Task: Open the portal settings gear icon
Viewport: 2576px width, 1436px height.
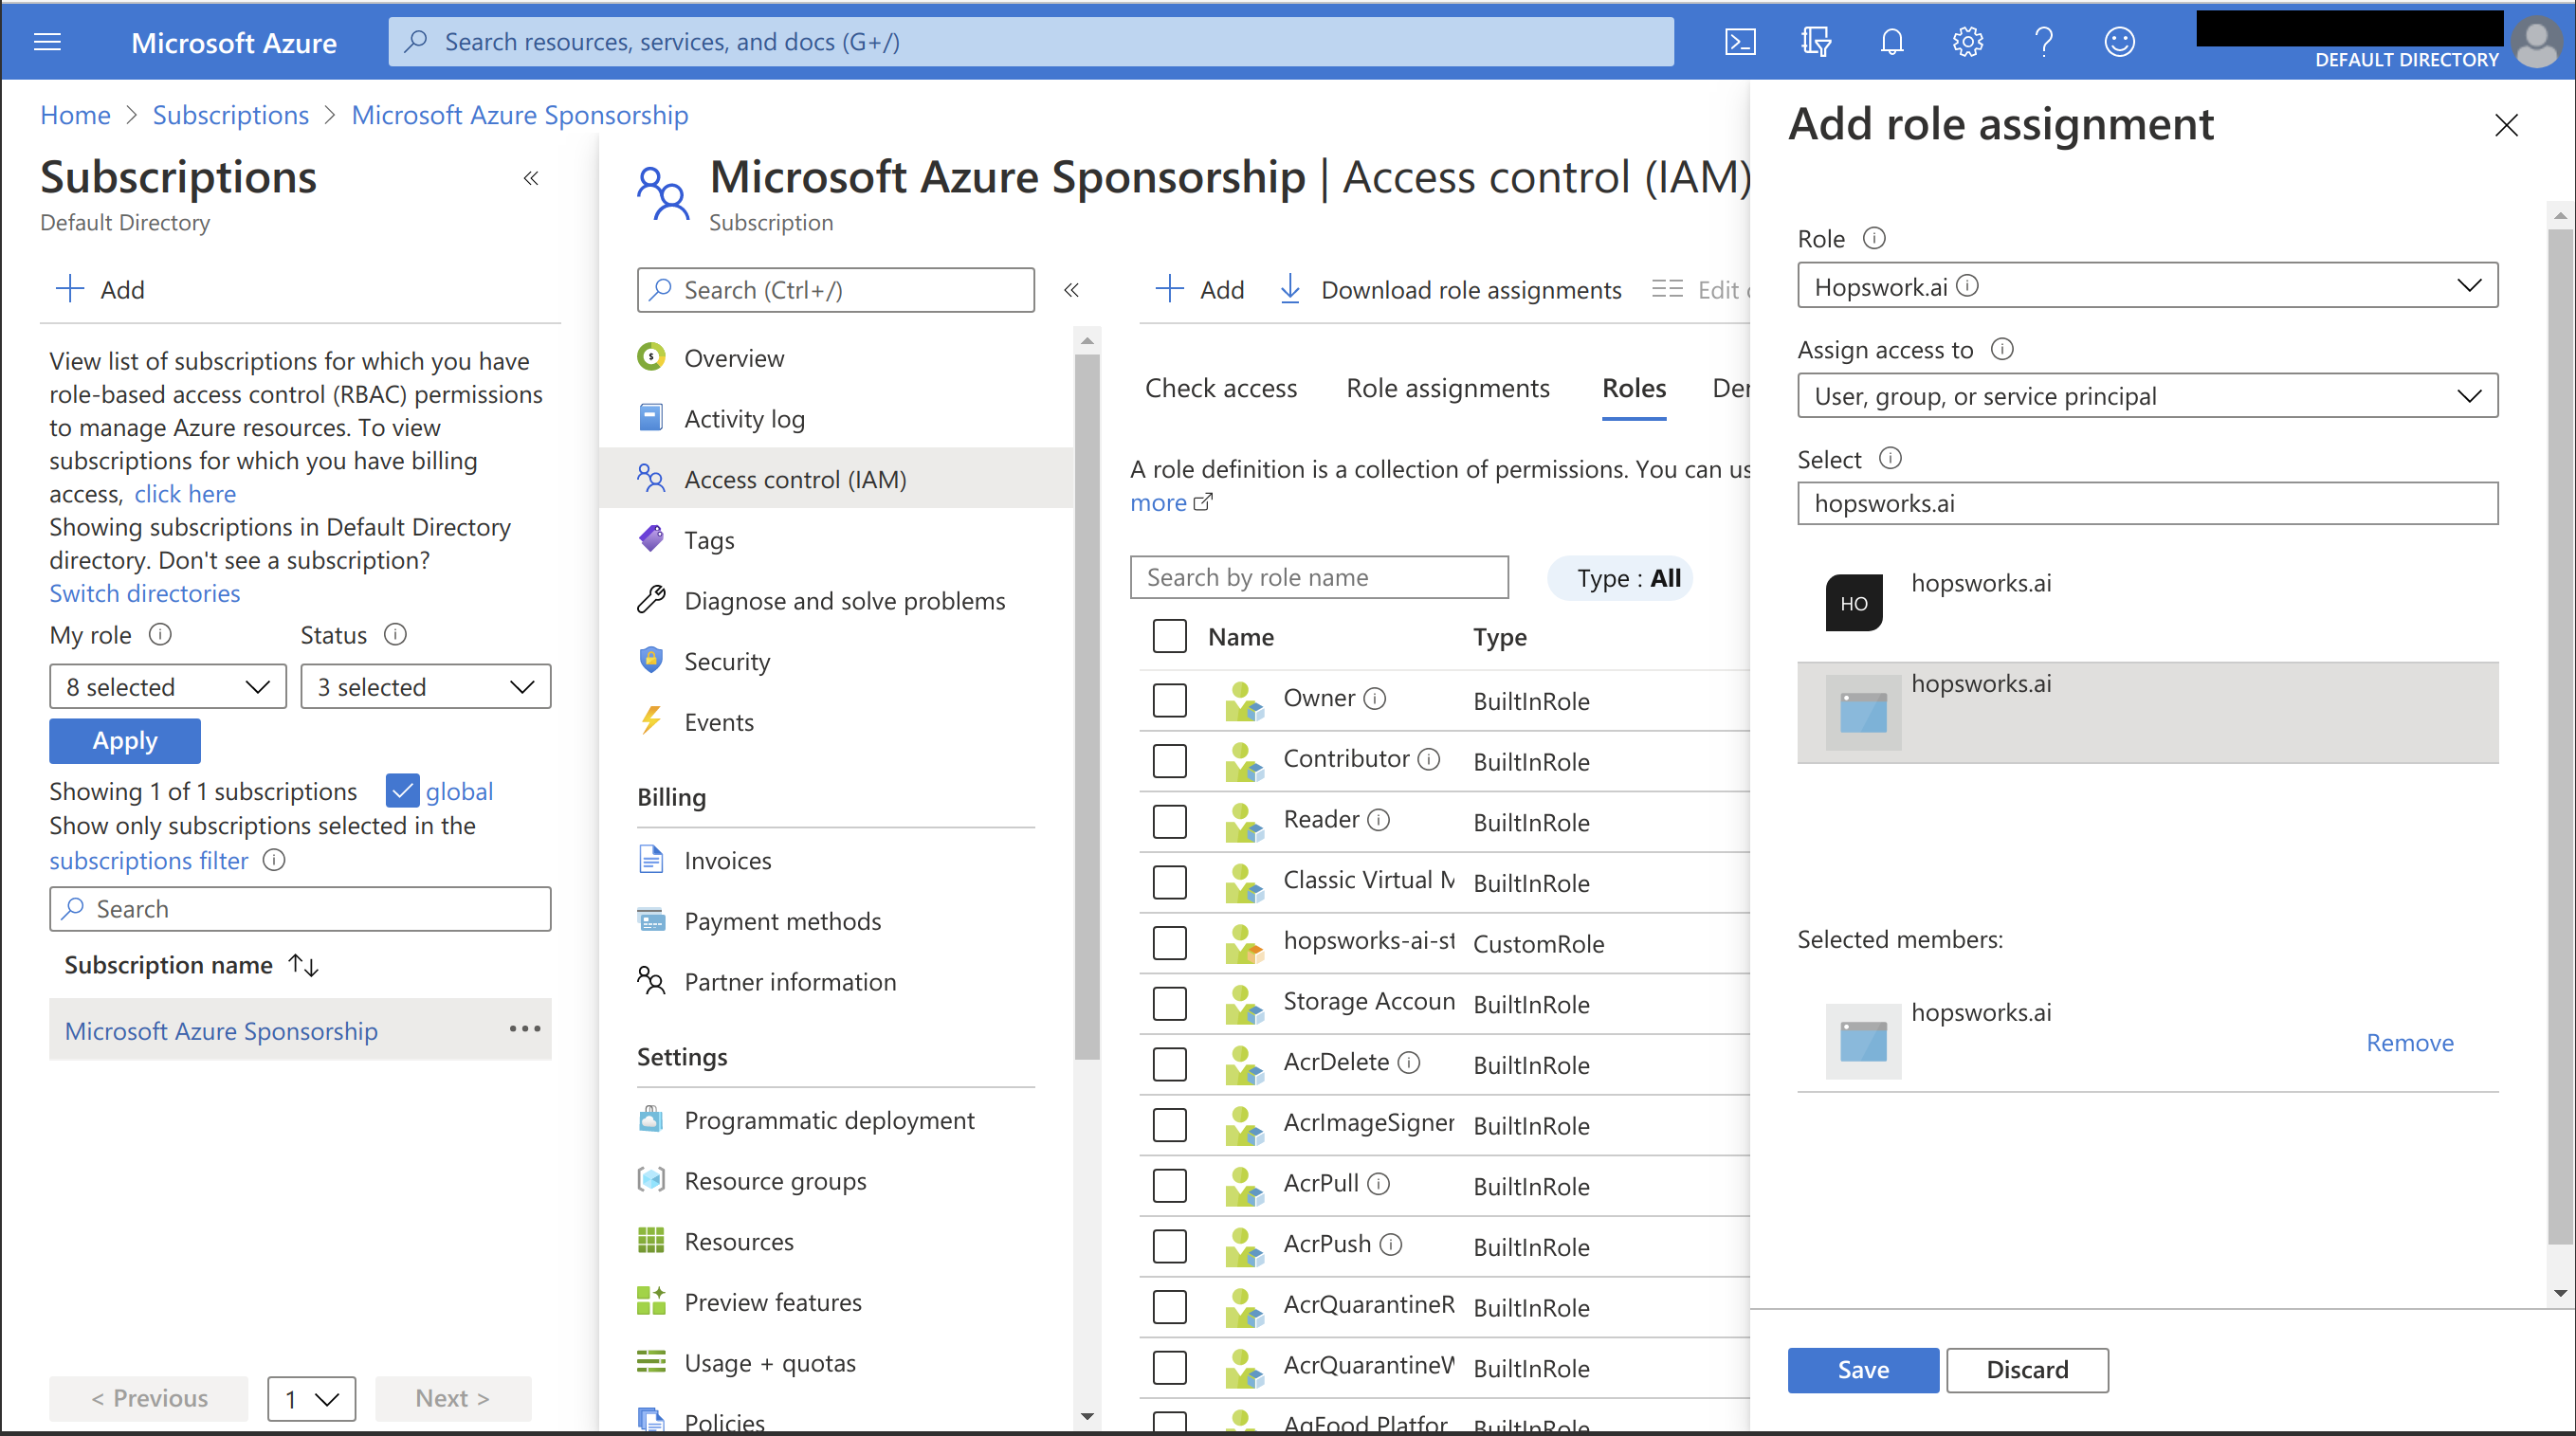Action: tap(1967, 42)
